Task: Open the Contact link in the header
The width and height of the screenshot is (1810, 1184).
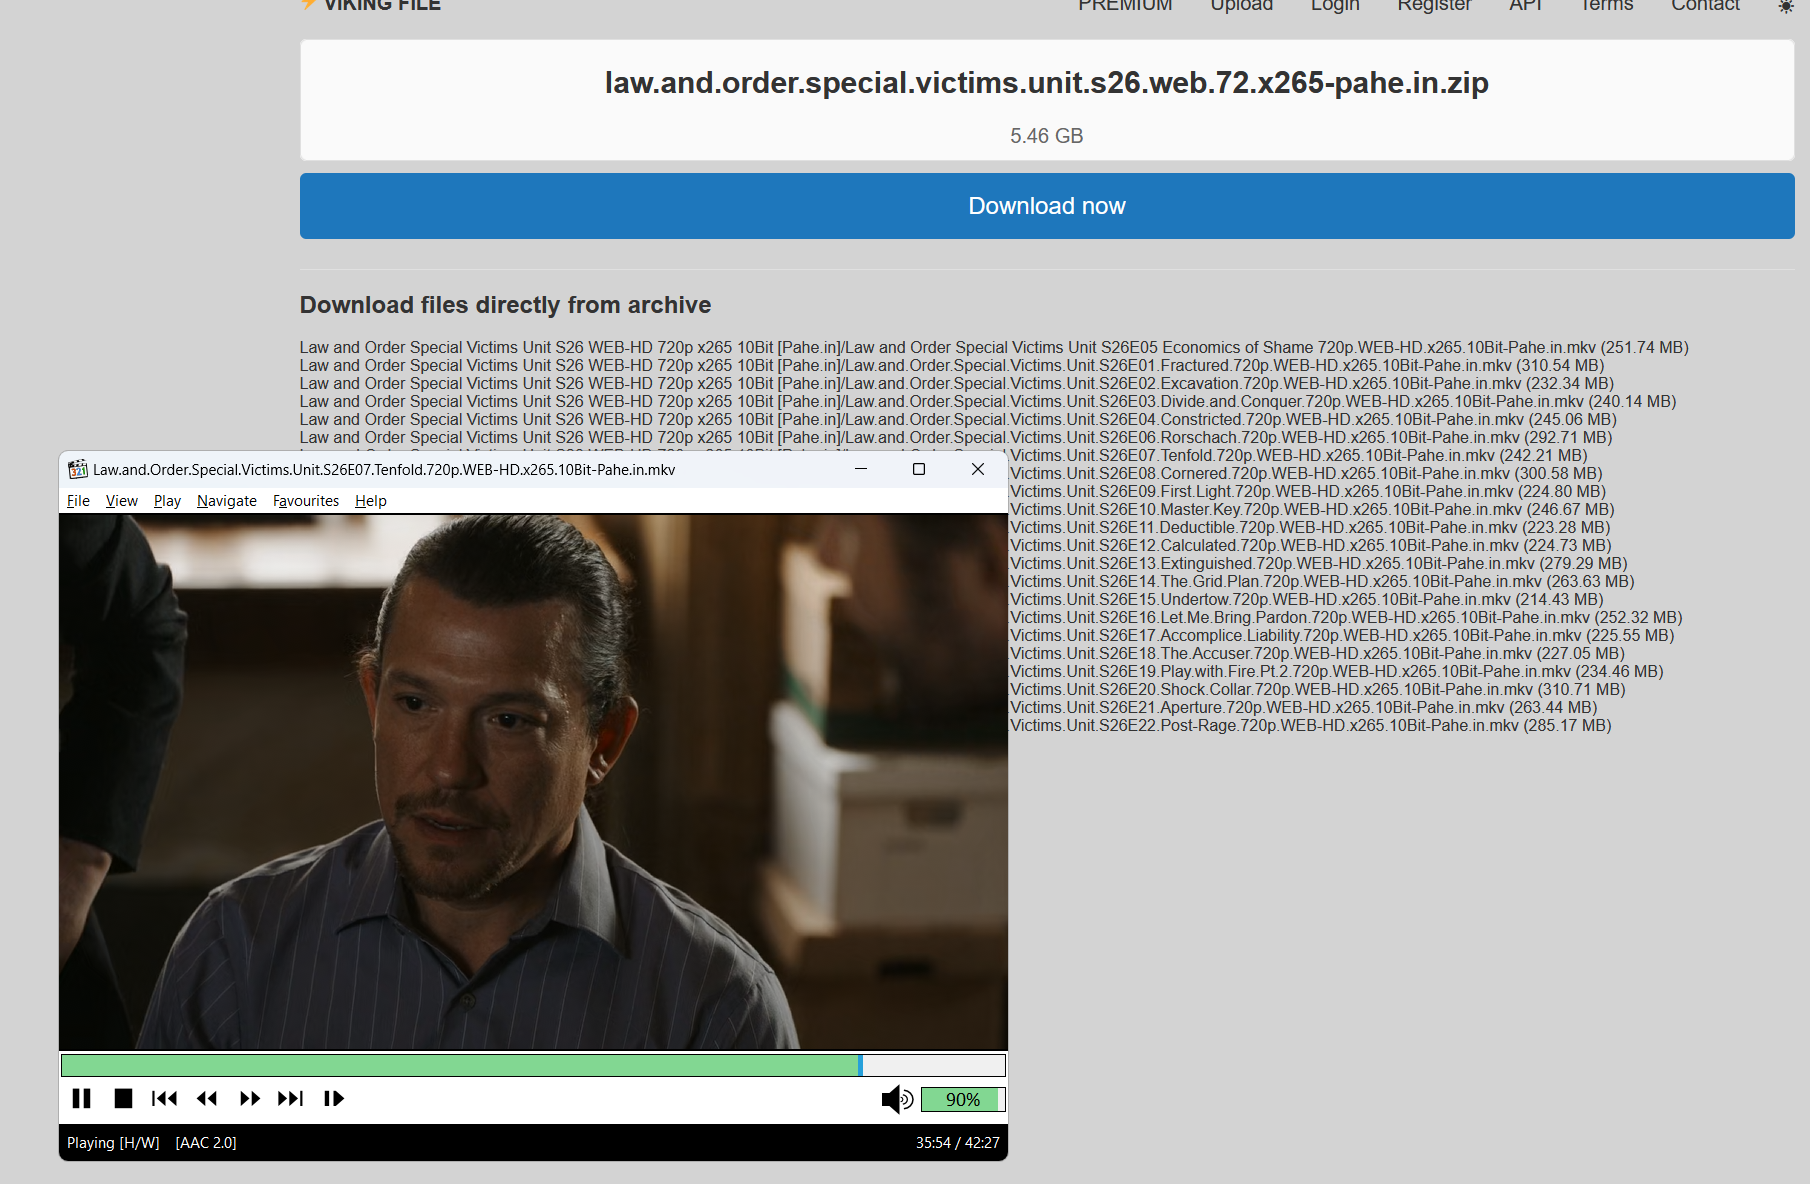Action: point(1705,5)
